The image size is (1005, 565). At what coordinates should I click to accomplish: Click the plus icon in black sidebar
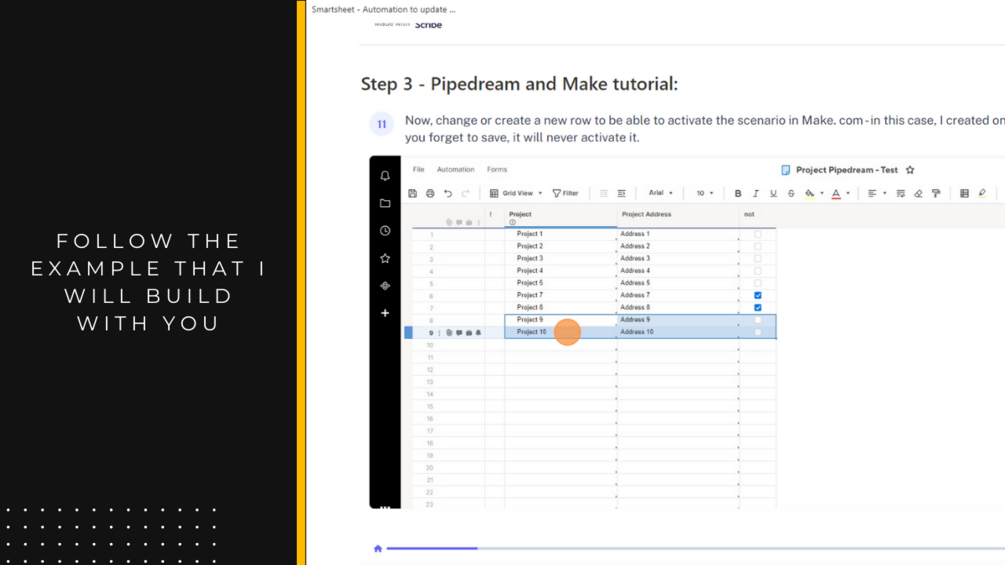(x=385, y=313)
